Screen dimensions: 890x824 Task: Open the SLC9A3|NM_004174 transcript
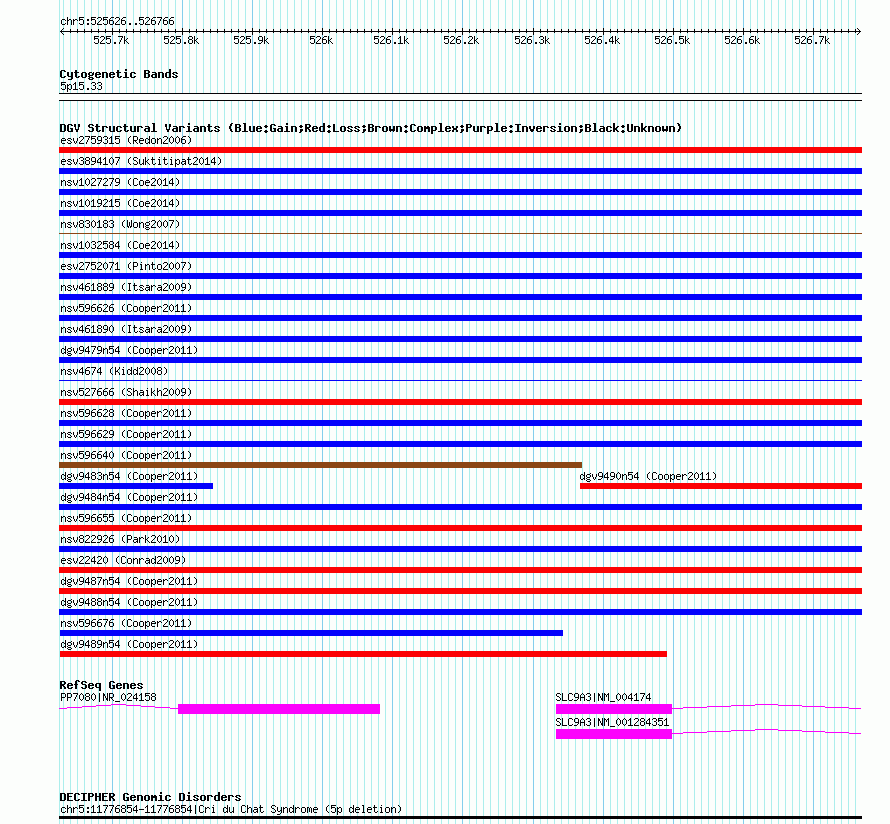pos(603,697)
